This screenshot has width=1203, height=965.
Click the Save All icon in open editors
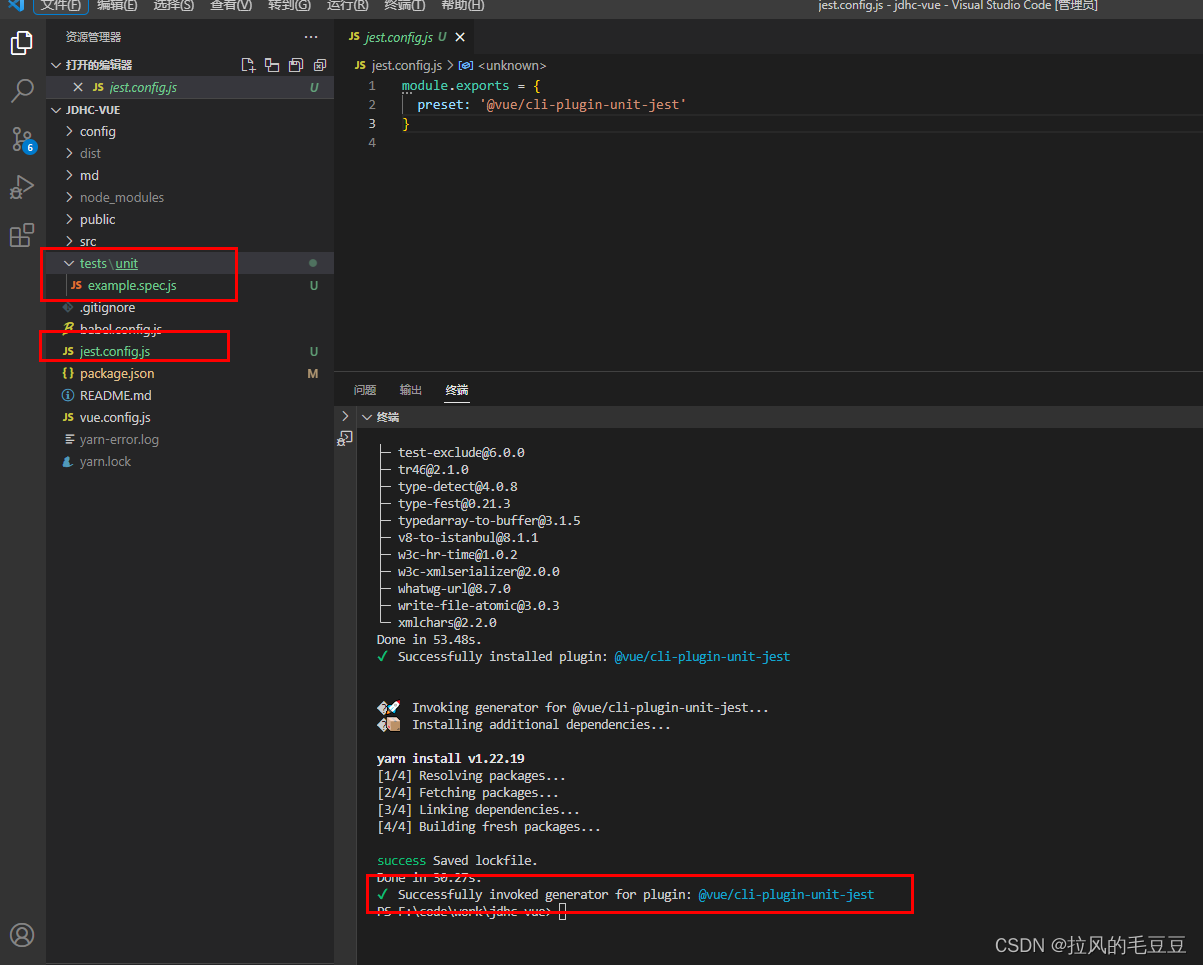click(x=296, y=65)
